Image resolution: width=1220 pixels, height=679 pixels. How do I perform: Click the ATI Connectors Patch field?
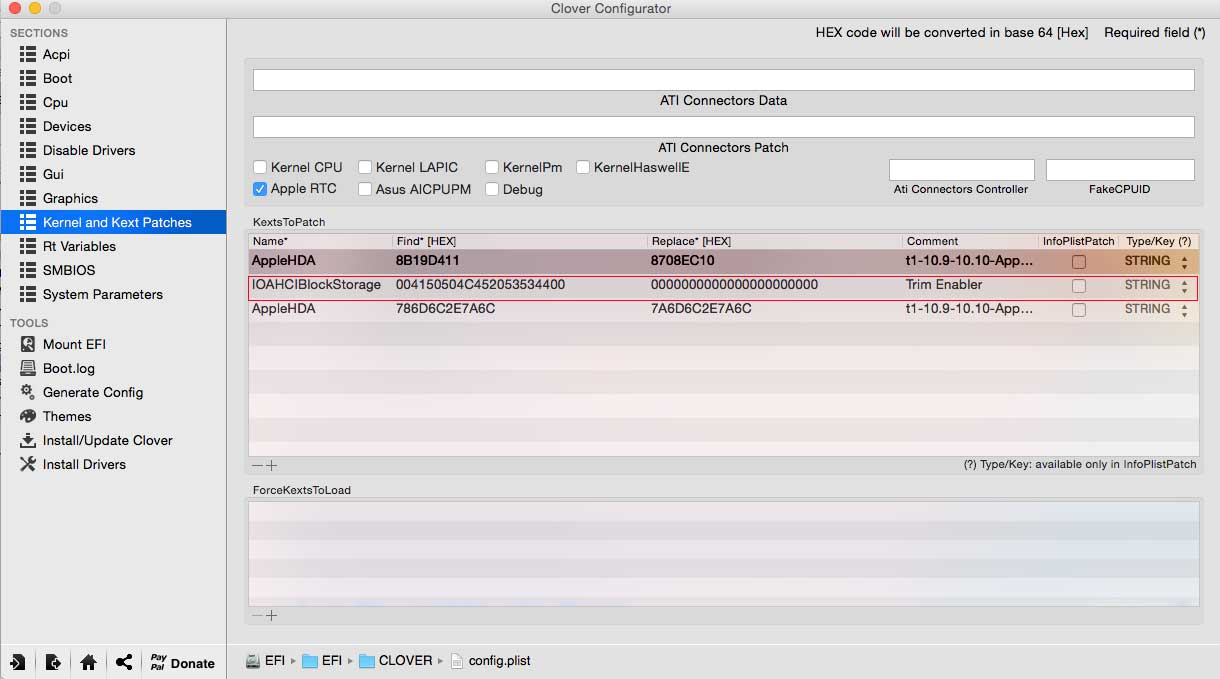click(x=723, y=127)
